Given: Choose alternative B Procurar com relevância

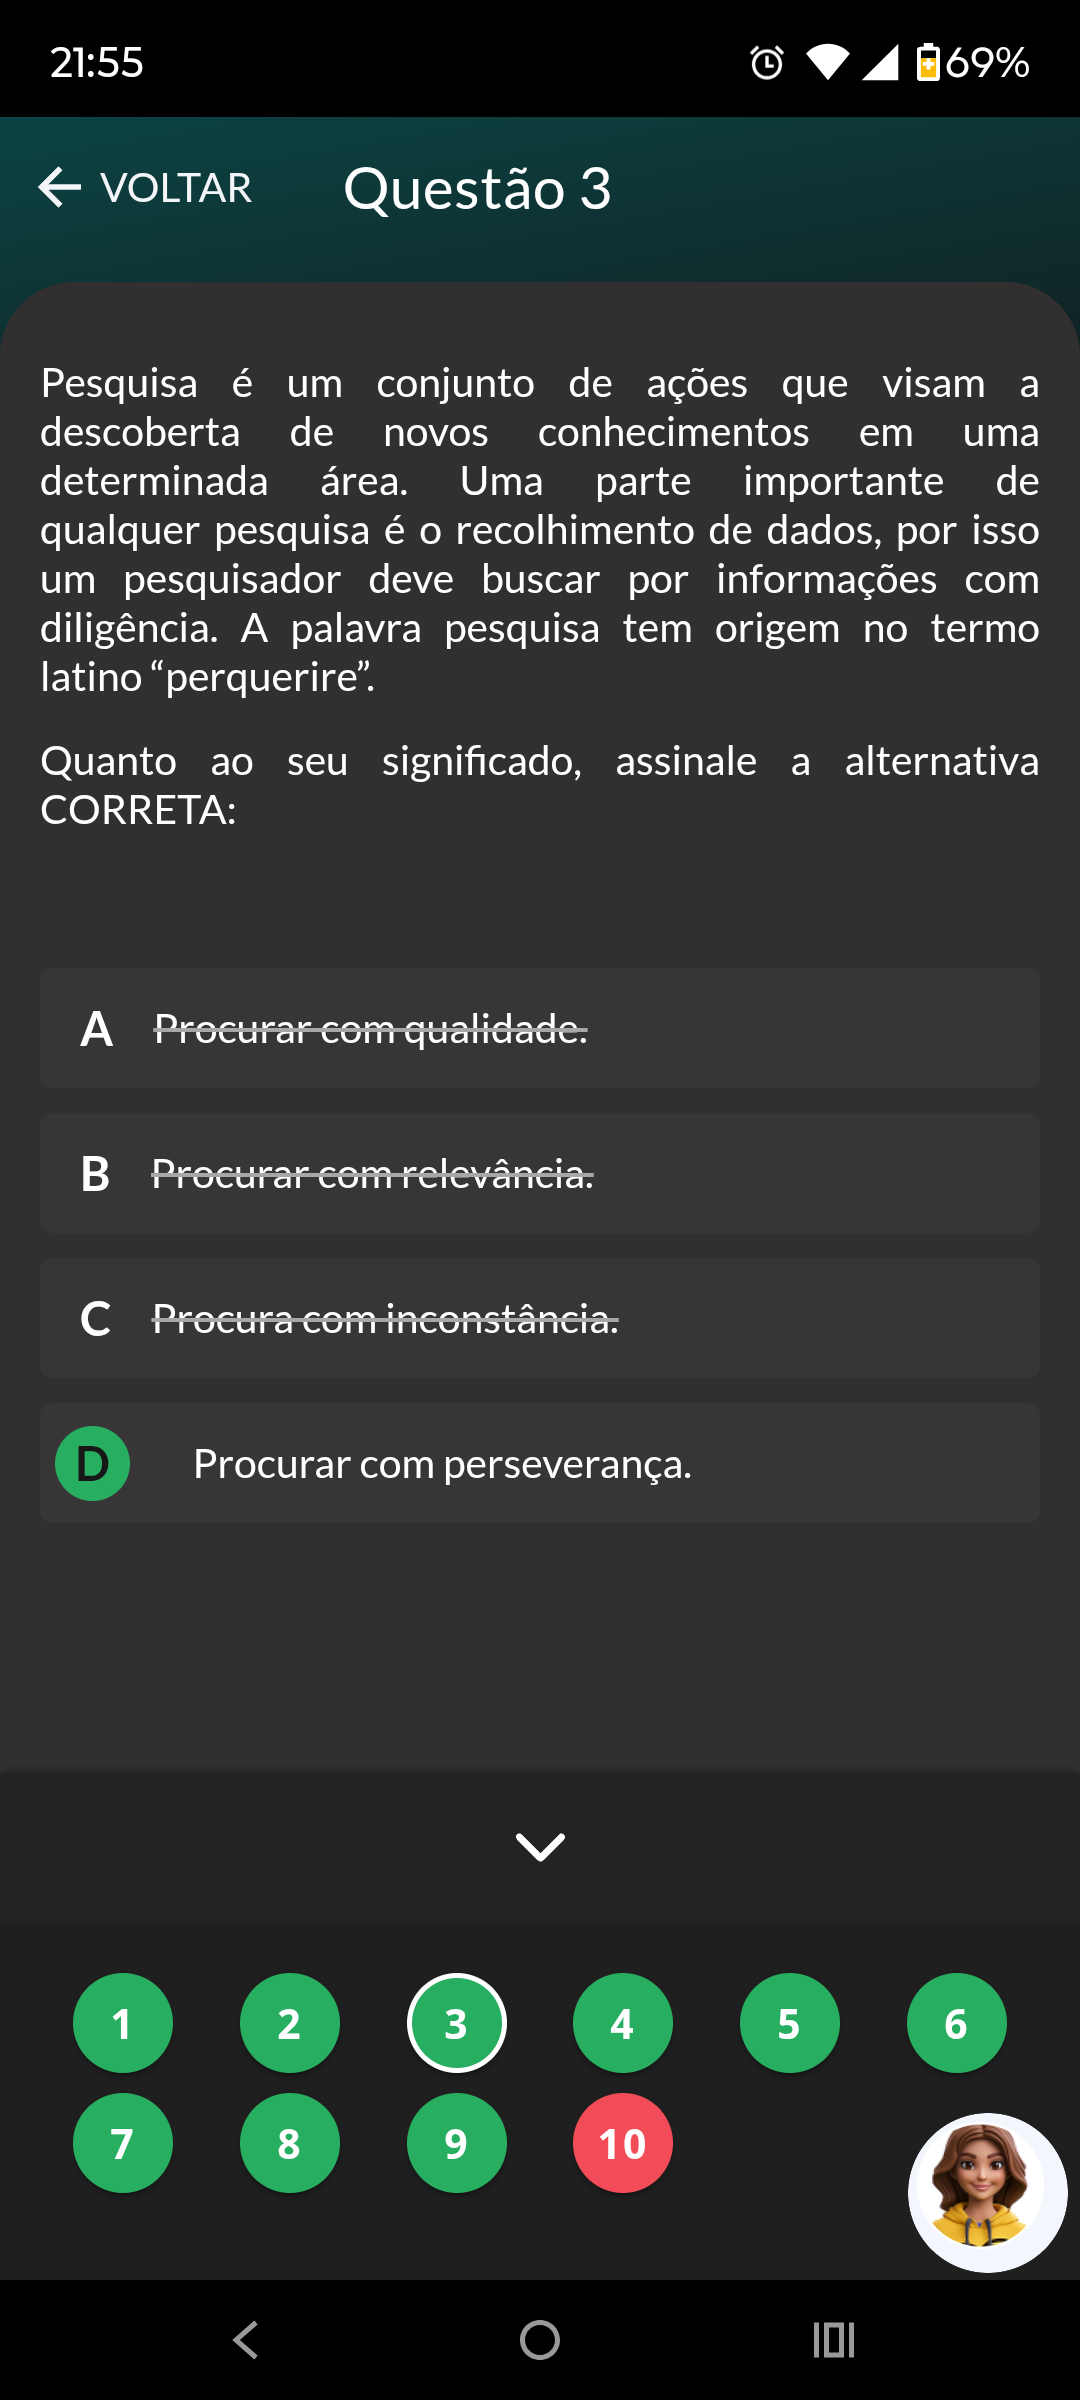Looking at the screenshot, I should tap(372, 1174).
